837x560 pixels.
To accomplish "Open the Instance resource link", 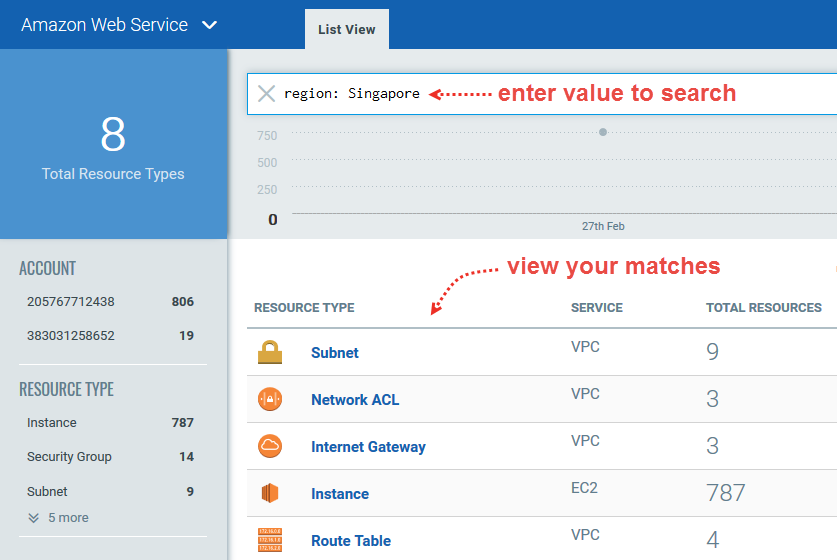I will (x=340, y=494).
